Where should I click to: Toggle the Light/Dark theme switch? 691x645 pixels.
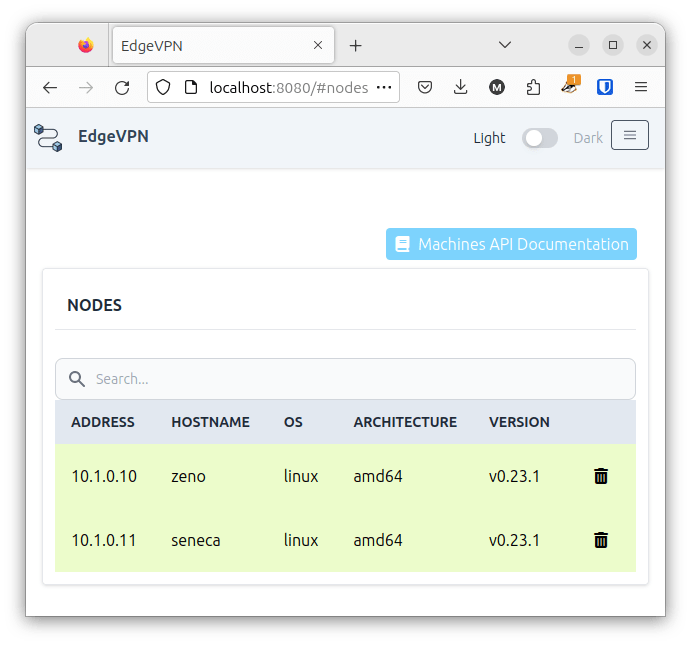click(540, 138)
